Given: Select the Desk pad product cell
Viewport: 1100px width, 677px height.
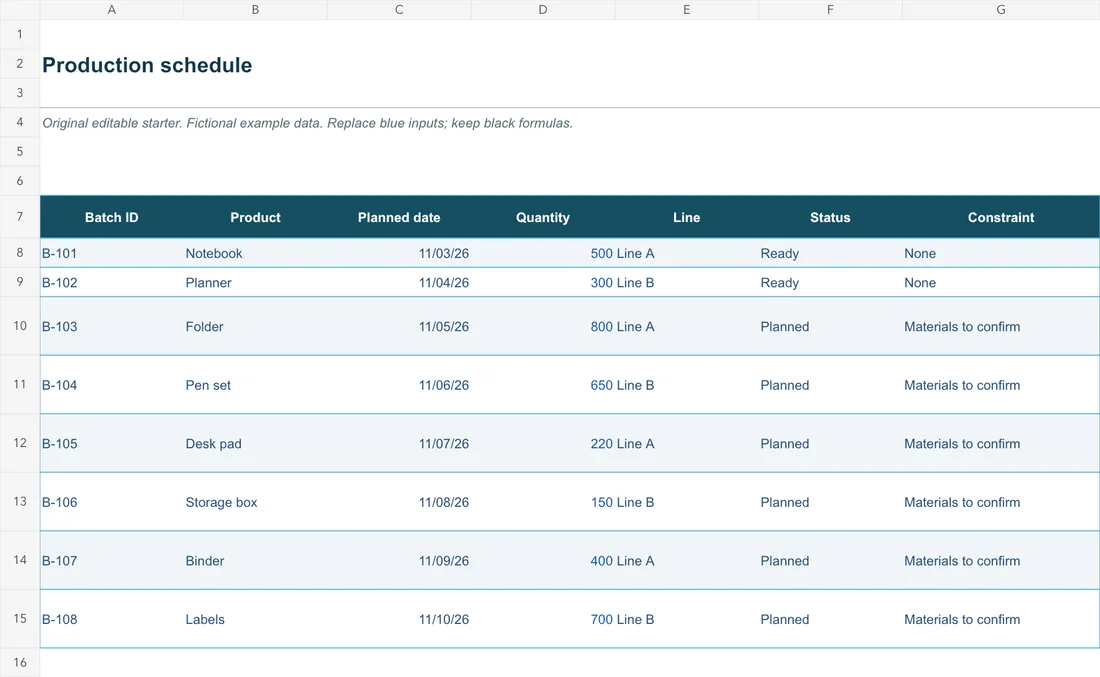Looking at the screenshot, I should click(x=255, y=443).
